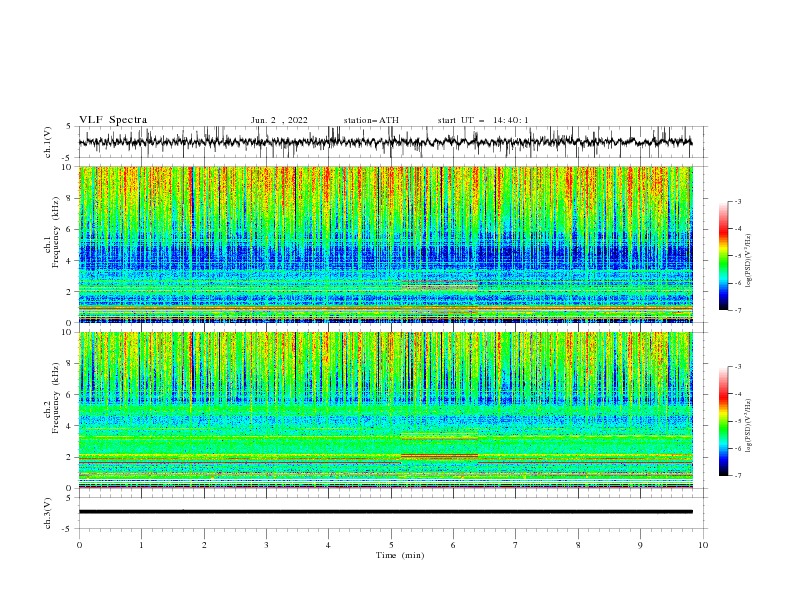Click the time axis tick label "2"
792x612 pixels.
click(204, 545)
